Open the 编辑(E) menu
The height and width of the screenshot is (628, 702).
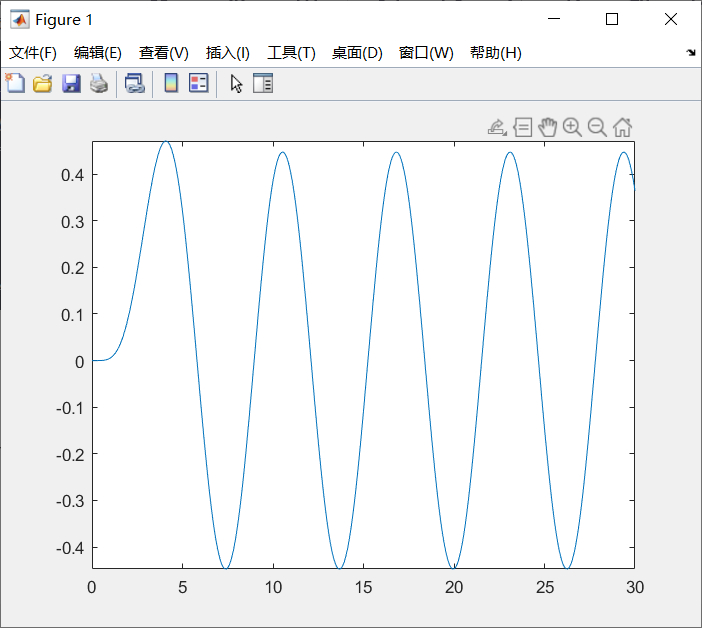tap(98, 53)
